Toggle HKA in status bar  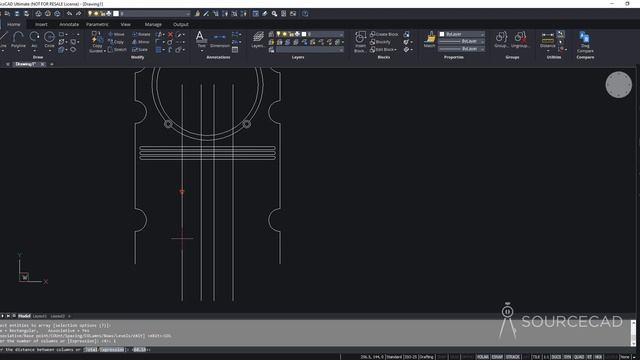(598, 357)
